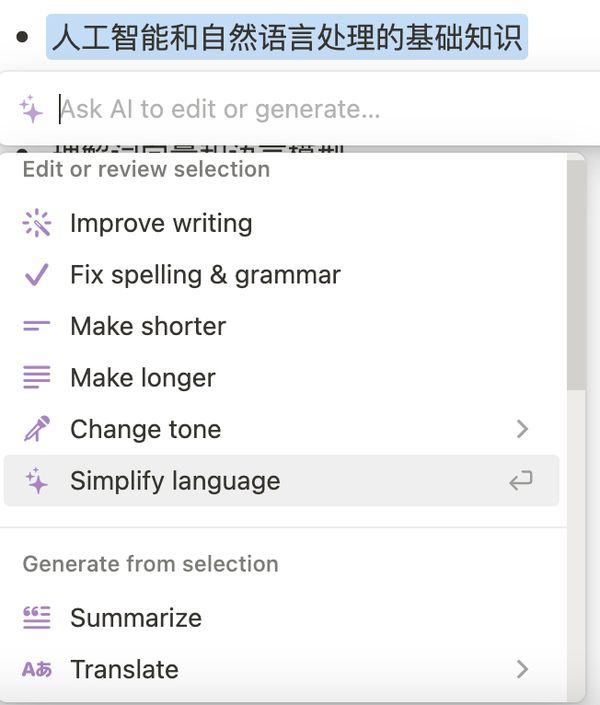Click the Fix spelling checkmark icon
Viewport: 600px width, 705px height.
[37, 275]
